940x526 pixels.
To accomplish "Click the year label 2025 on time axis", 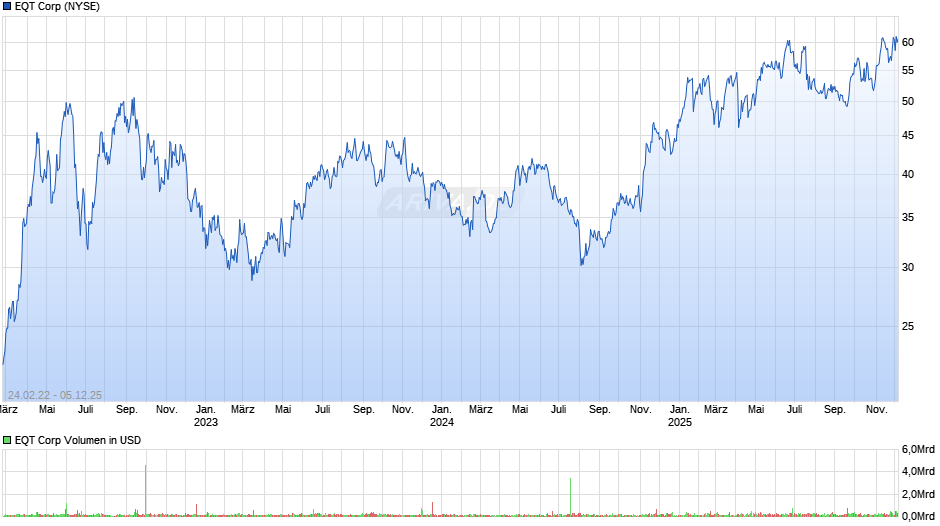I will tap(680, 422).
